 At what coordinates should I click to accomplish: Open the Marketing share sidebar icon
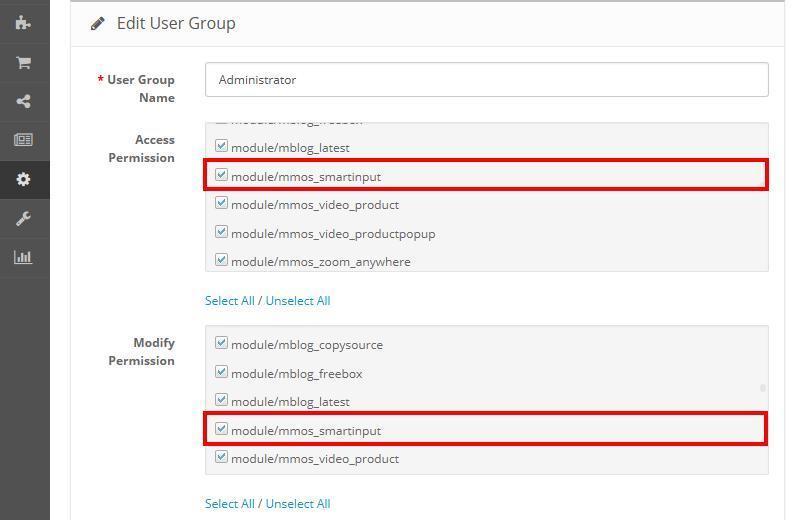coord(23,101)
